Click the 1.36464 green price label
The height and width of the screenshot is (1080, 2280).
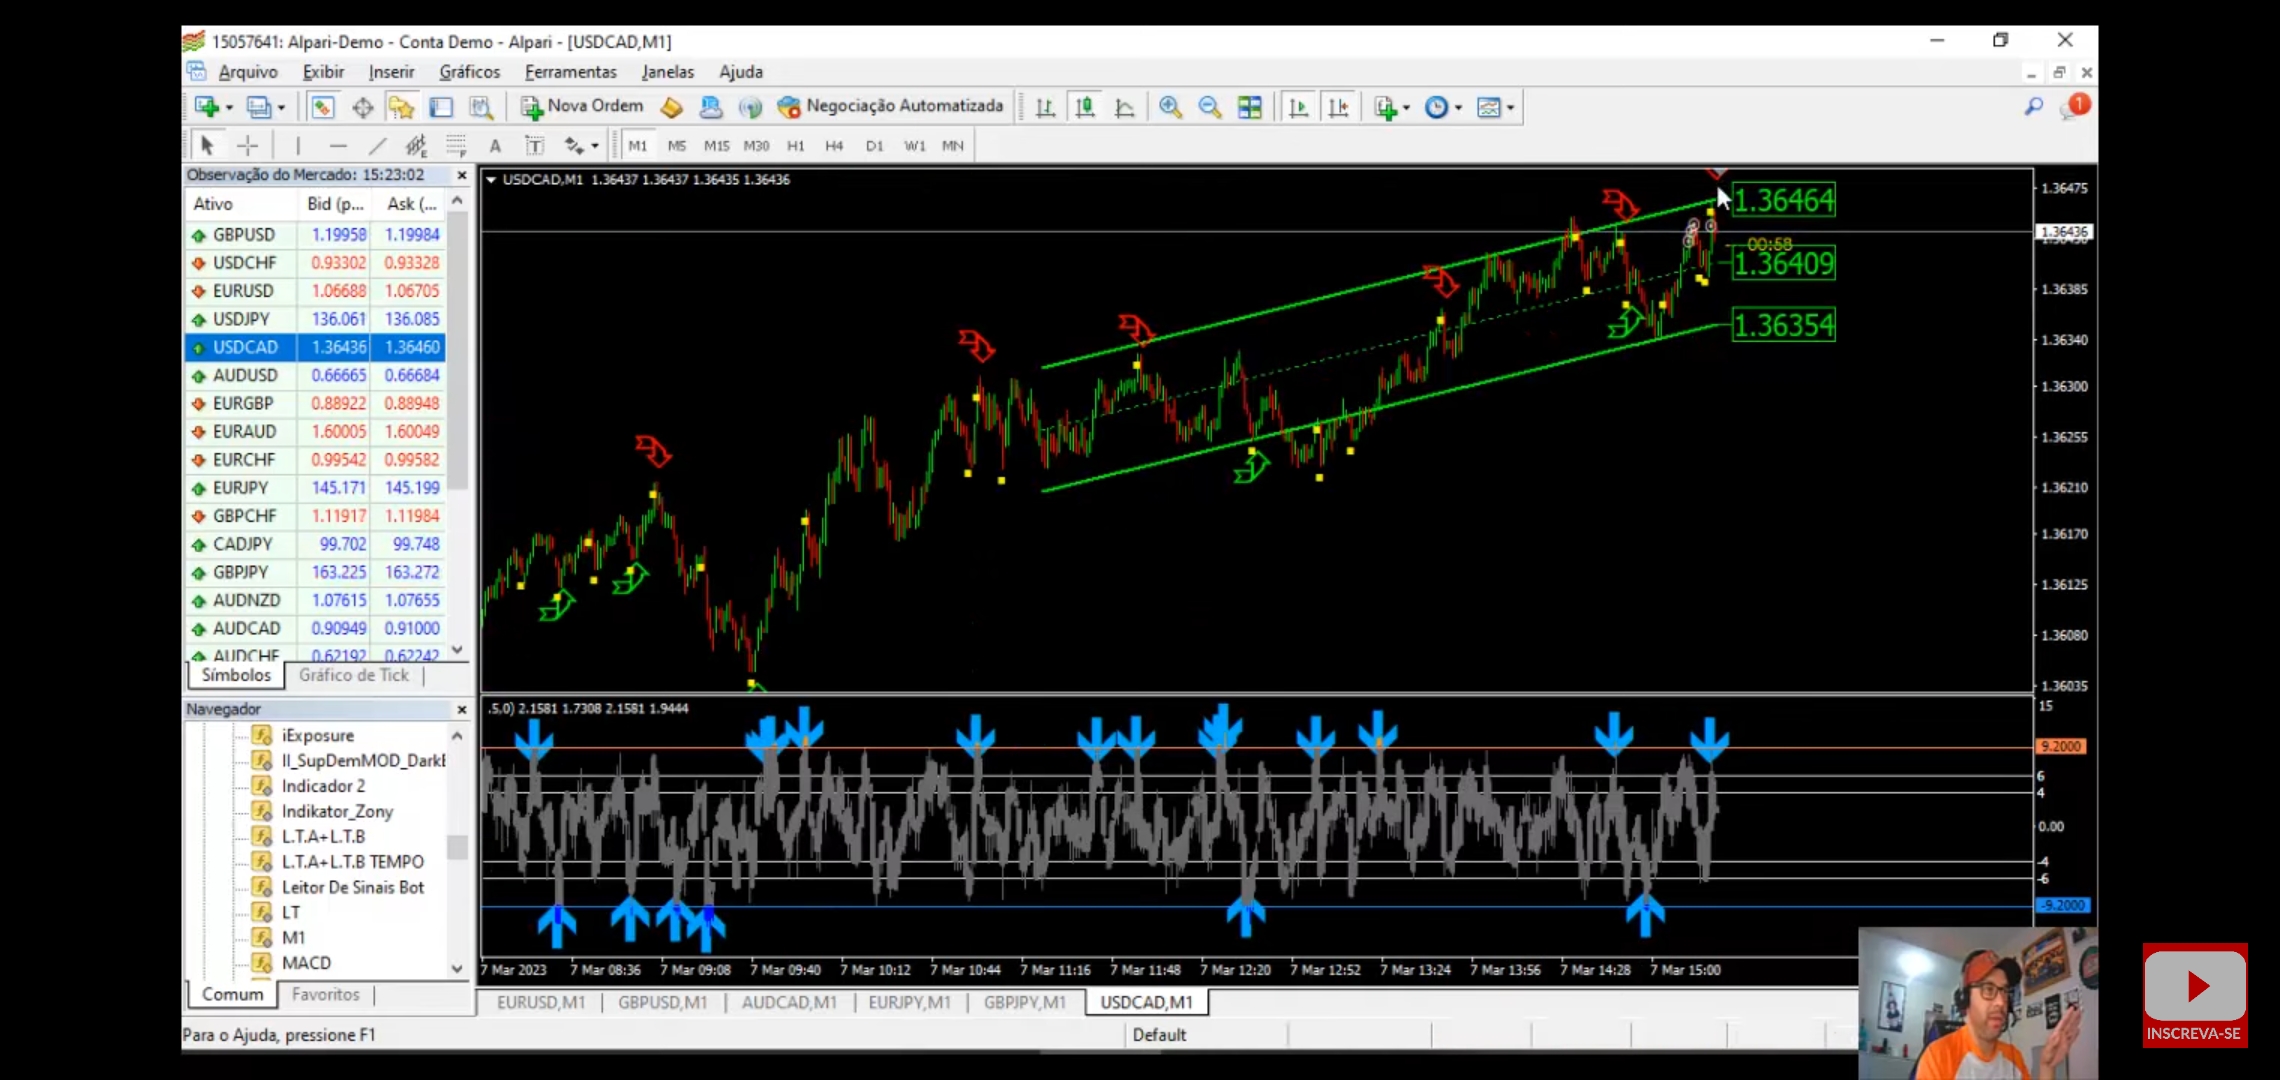(1783, 201)
